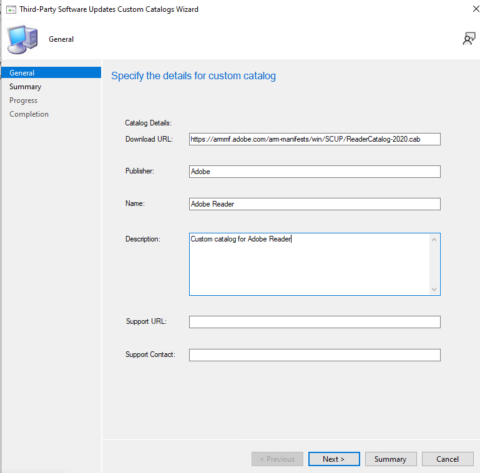Click the 'Name:' label
The image size is (480, 473).
tap(135, 203)
